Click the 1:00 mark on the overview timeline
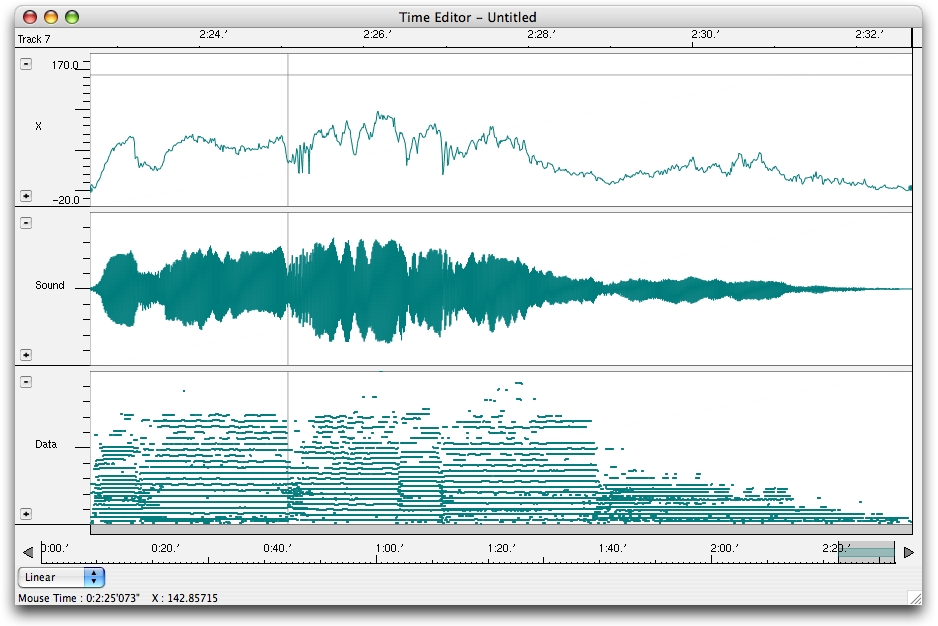 click(388, 548)
